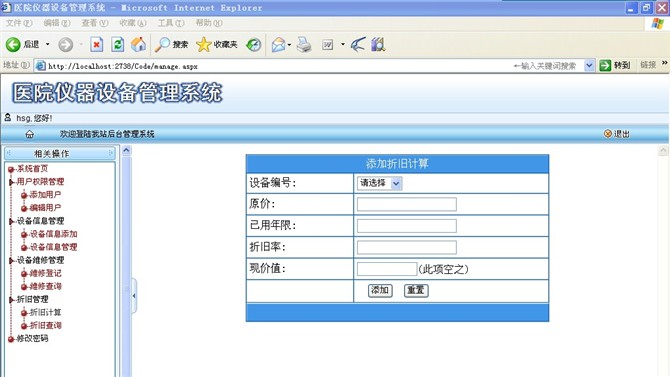Viewport: 670px width, 377px height.
Task: Open the 维修查询 sidebar link
Action: pyautogui.click(x=45, y=286)
